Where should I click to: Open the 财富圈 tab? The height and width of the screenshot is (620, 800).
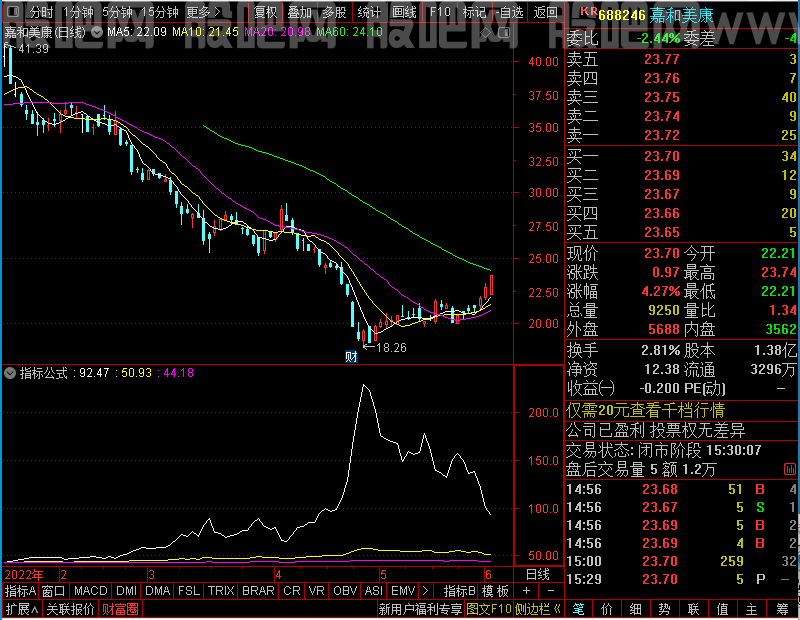click(x=120, y=609)
